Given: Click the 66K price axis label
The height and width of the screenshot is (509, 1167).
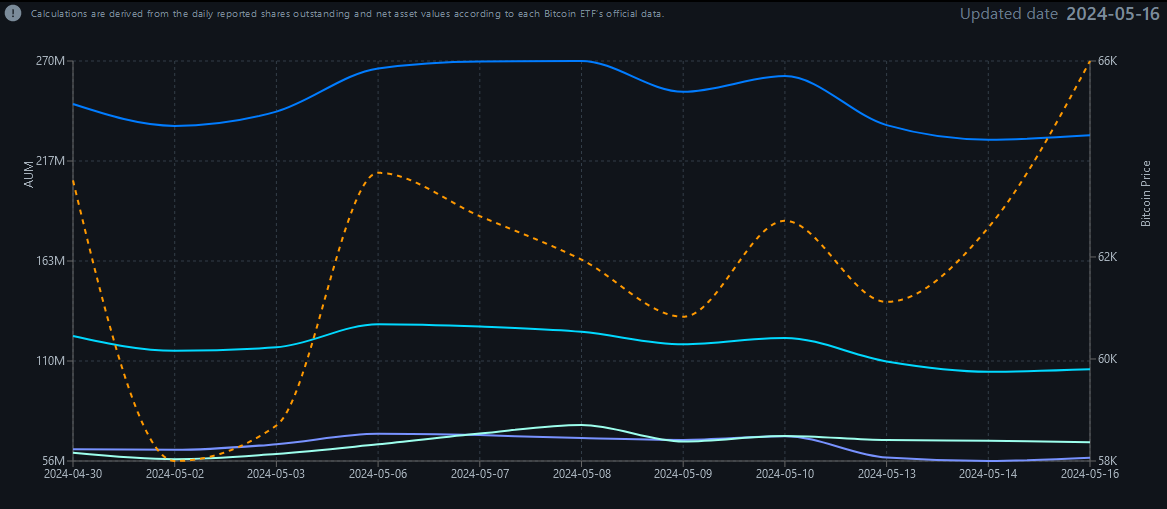Looking at the screenshot, I should (1108, 61).
